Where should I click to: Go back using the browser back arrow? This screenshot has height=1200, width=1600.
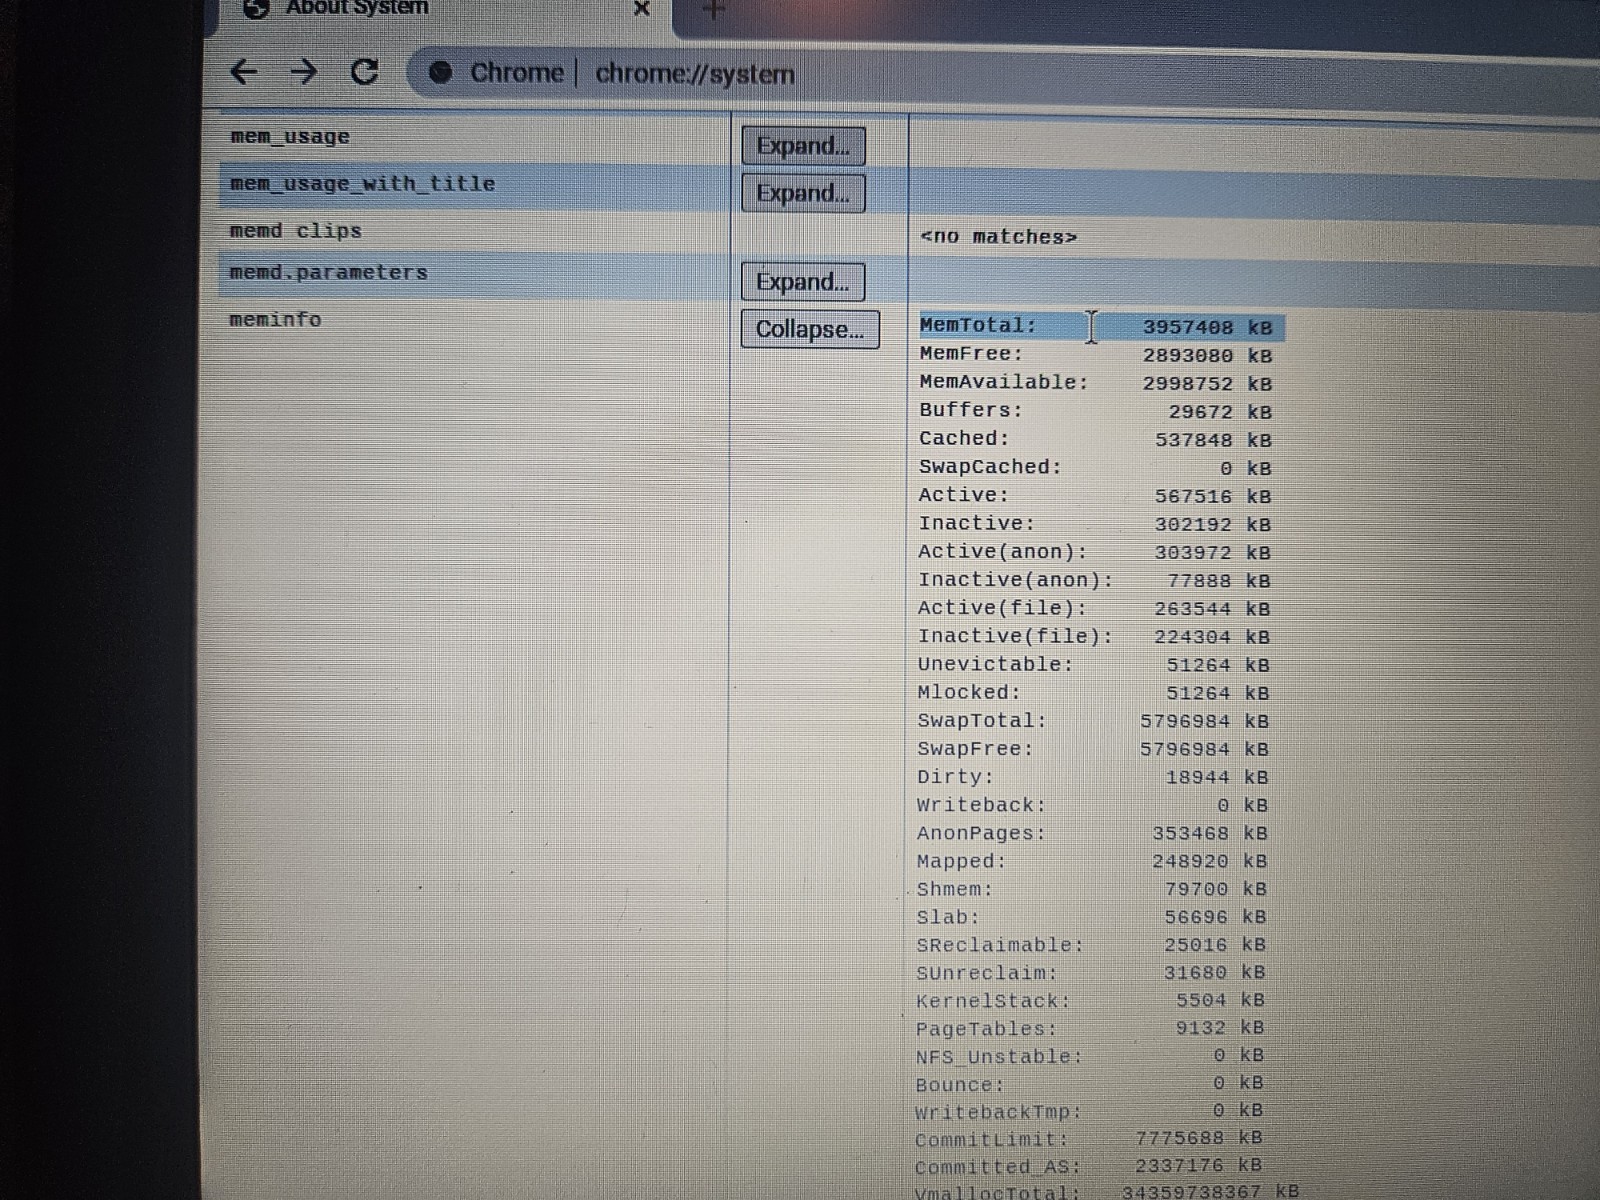(x=244, y=72)
